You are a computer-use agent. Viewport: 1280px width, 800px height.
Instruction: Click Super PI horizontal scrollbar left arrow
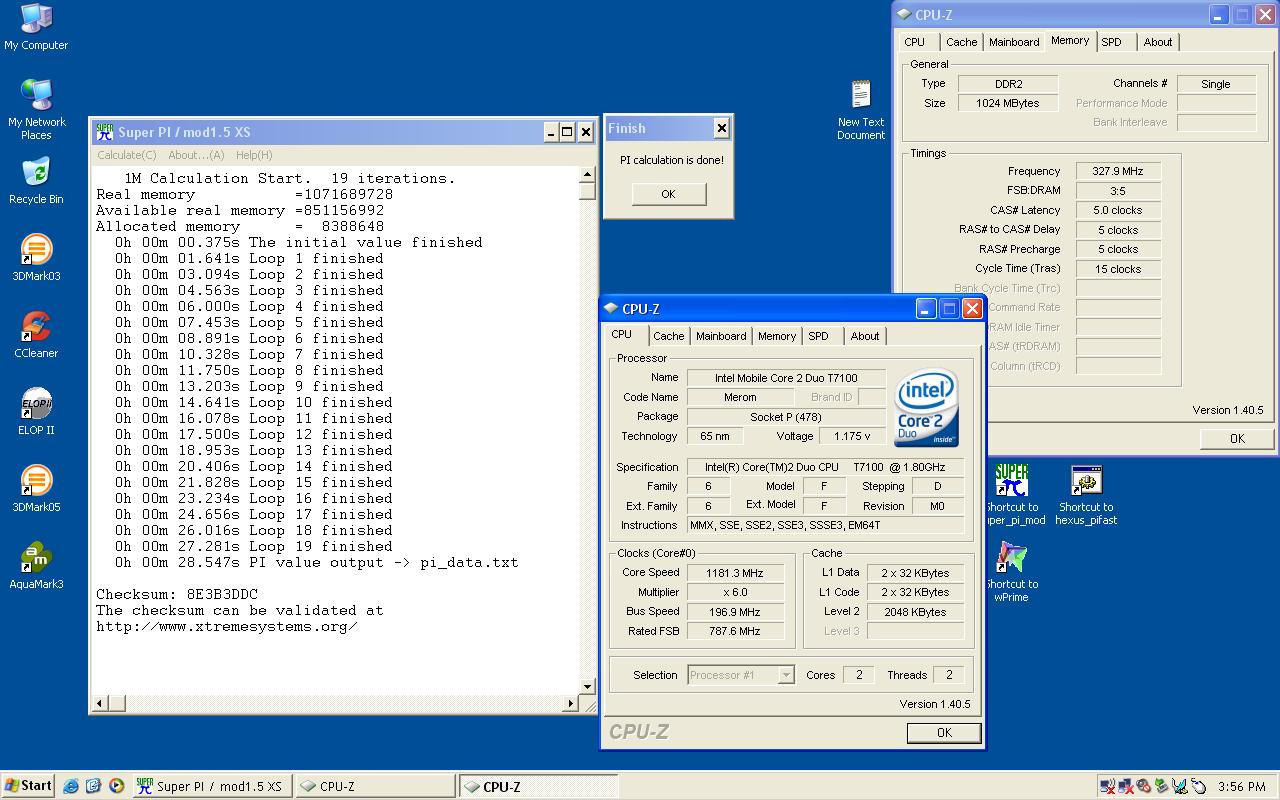(99, 703)
